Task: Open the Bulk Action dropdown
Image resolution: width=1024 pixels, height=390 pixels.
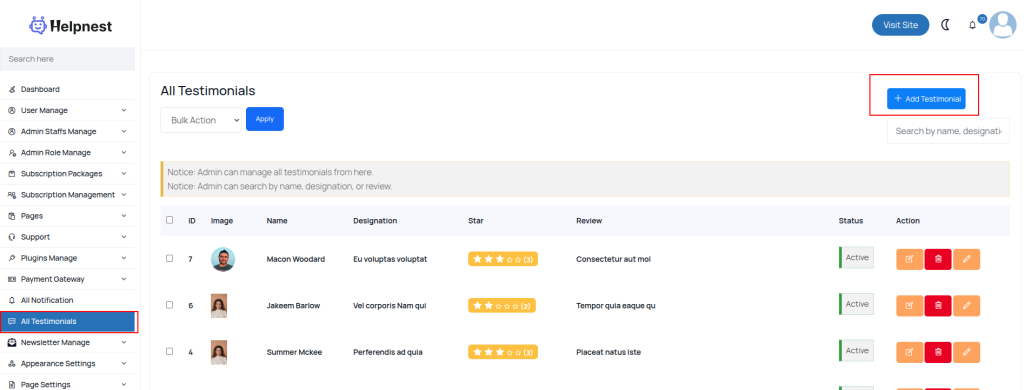Action: [201, 120]
